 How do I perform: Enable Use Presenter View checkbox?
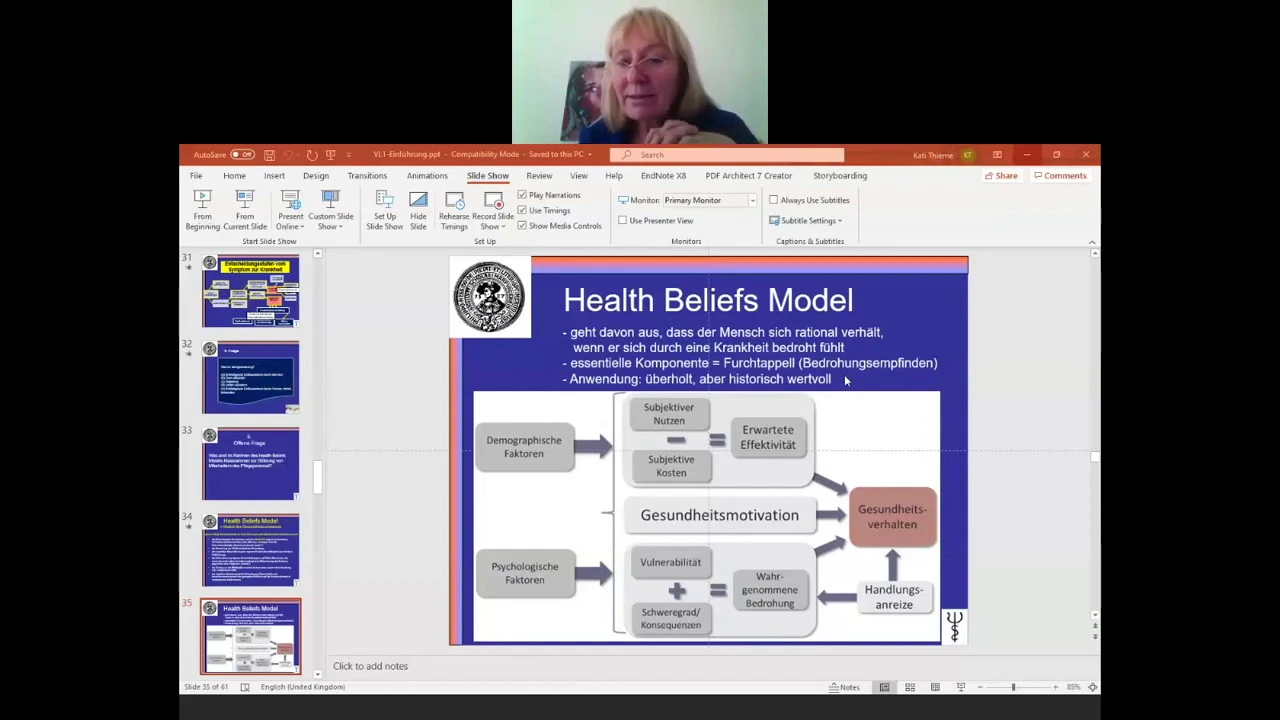(x=623, y=220)
